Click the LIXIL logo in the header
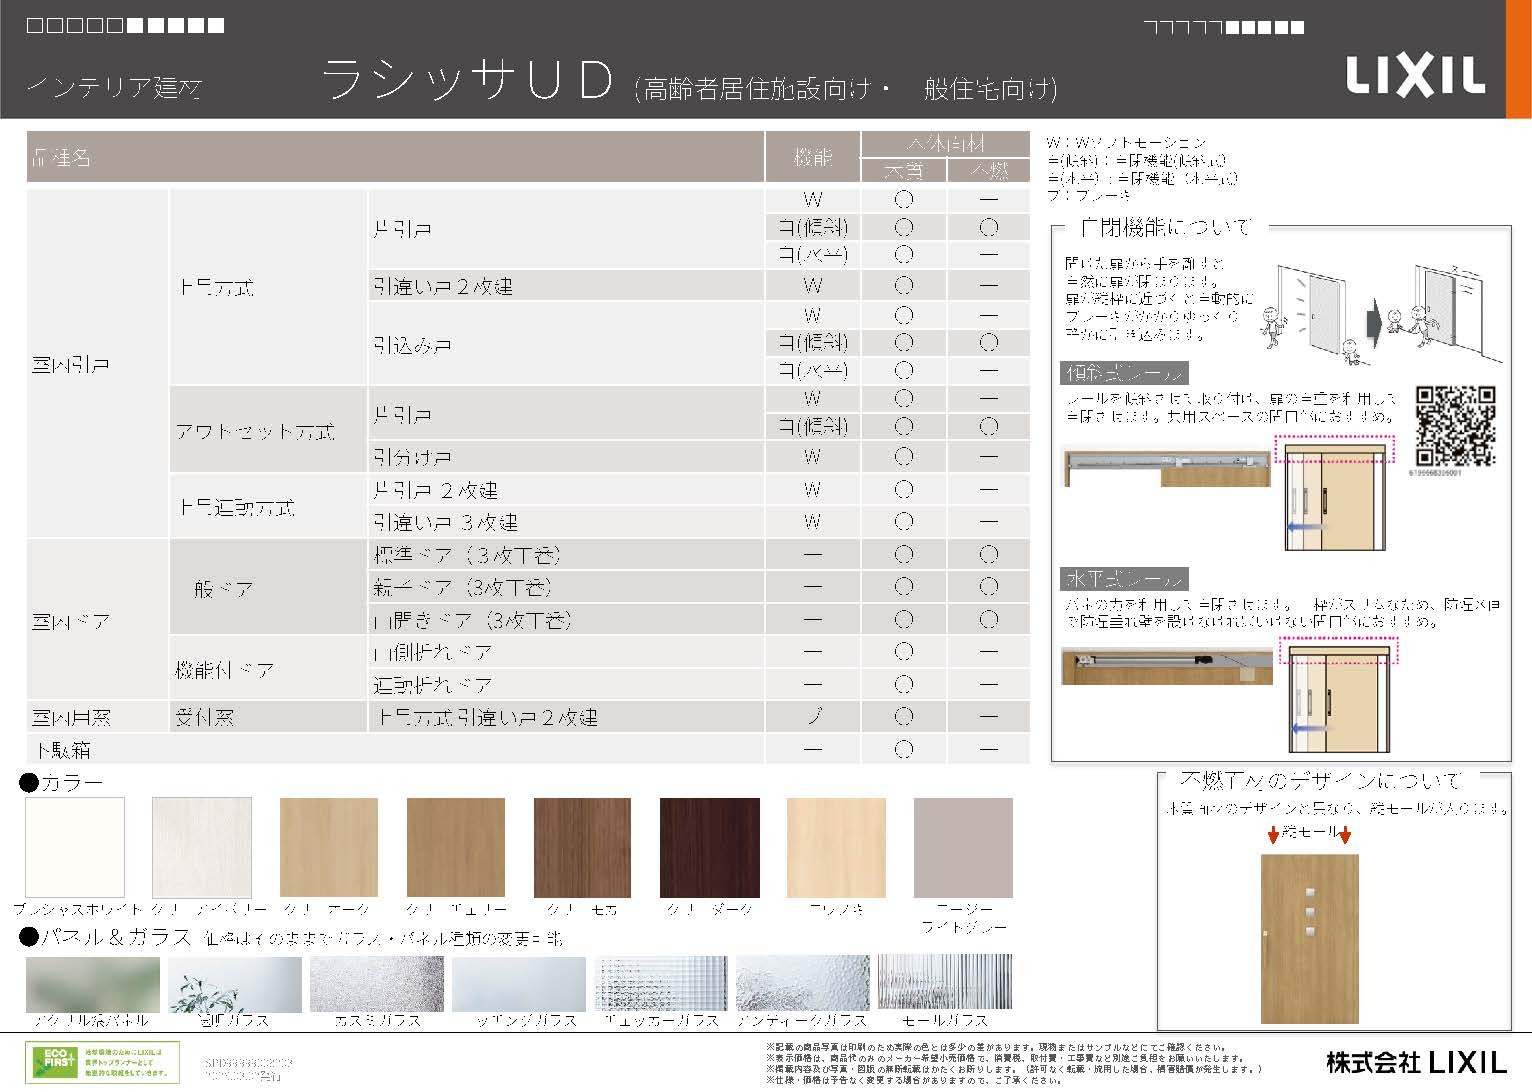The image size is (1532, 1092). click(x=1414, y=74)
